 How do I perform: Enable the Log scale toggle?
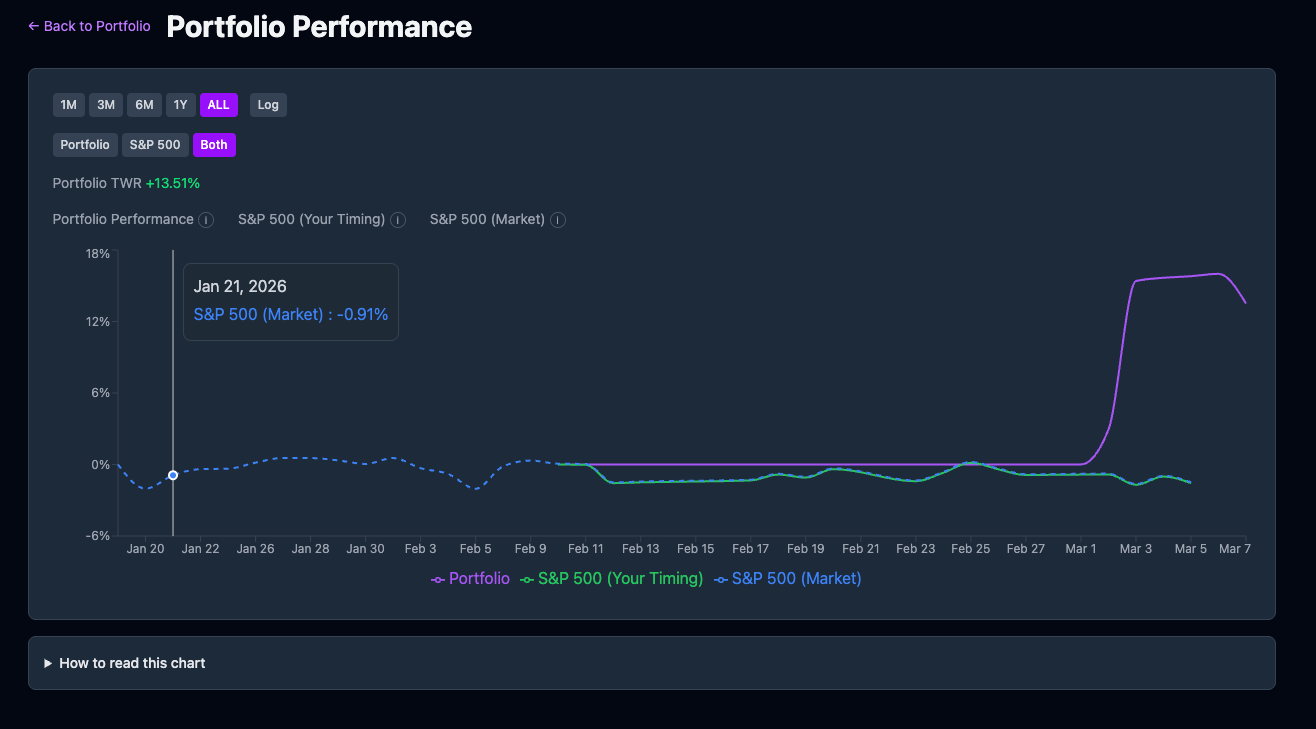point(268,104)
